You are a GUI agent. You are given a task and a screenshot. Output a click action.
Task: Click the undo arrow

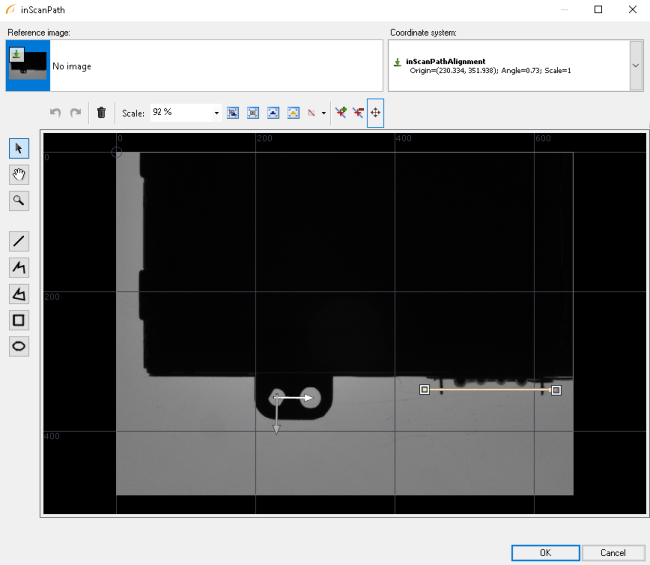click(56, 113)
